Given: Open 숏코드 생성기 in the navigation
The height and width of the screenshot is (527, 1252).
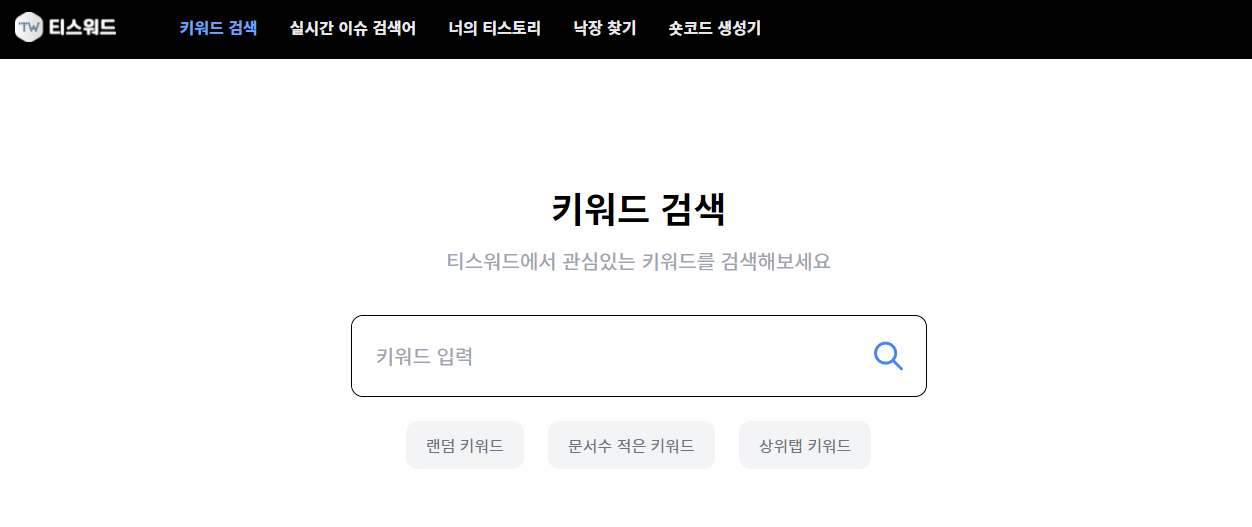Looking at the screenshot, I should coord(715,29).
